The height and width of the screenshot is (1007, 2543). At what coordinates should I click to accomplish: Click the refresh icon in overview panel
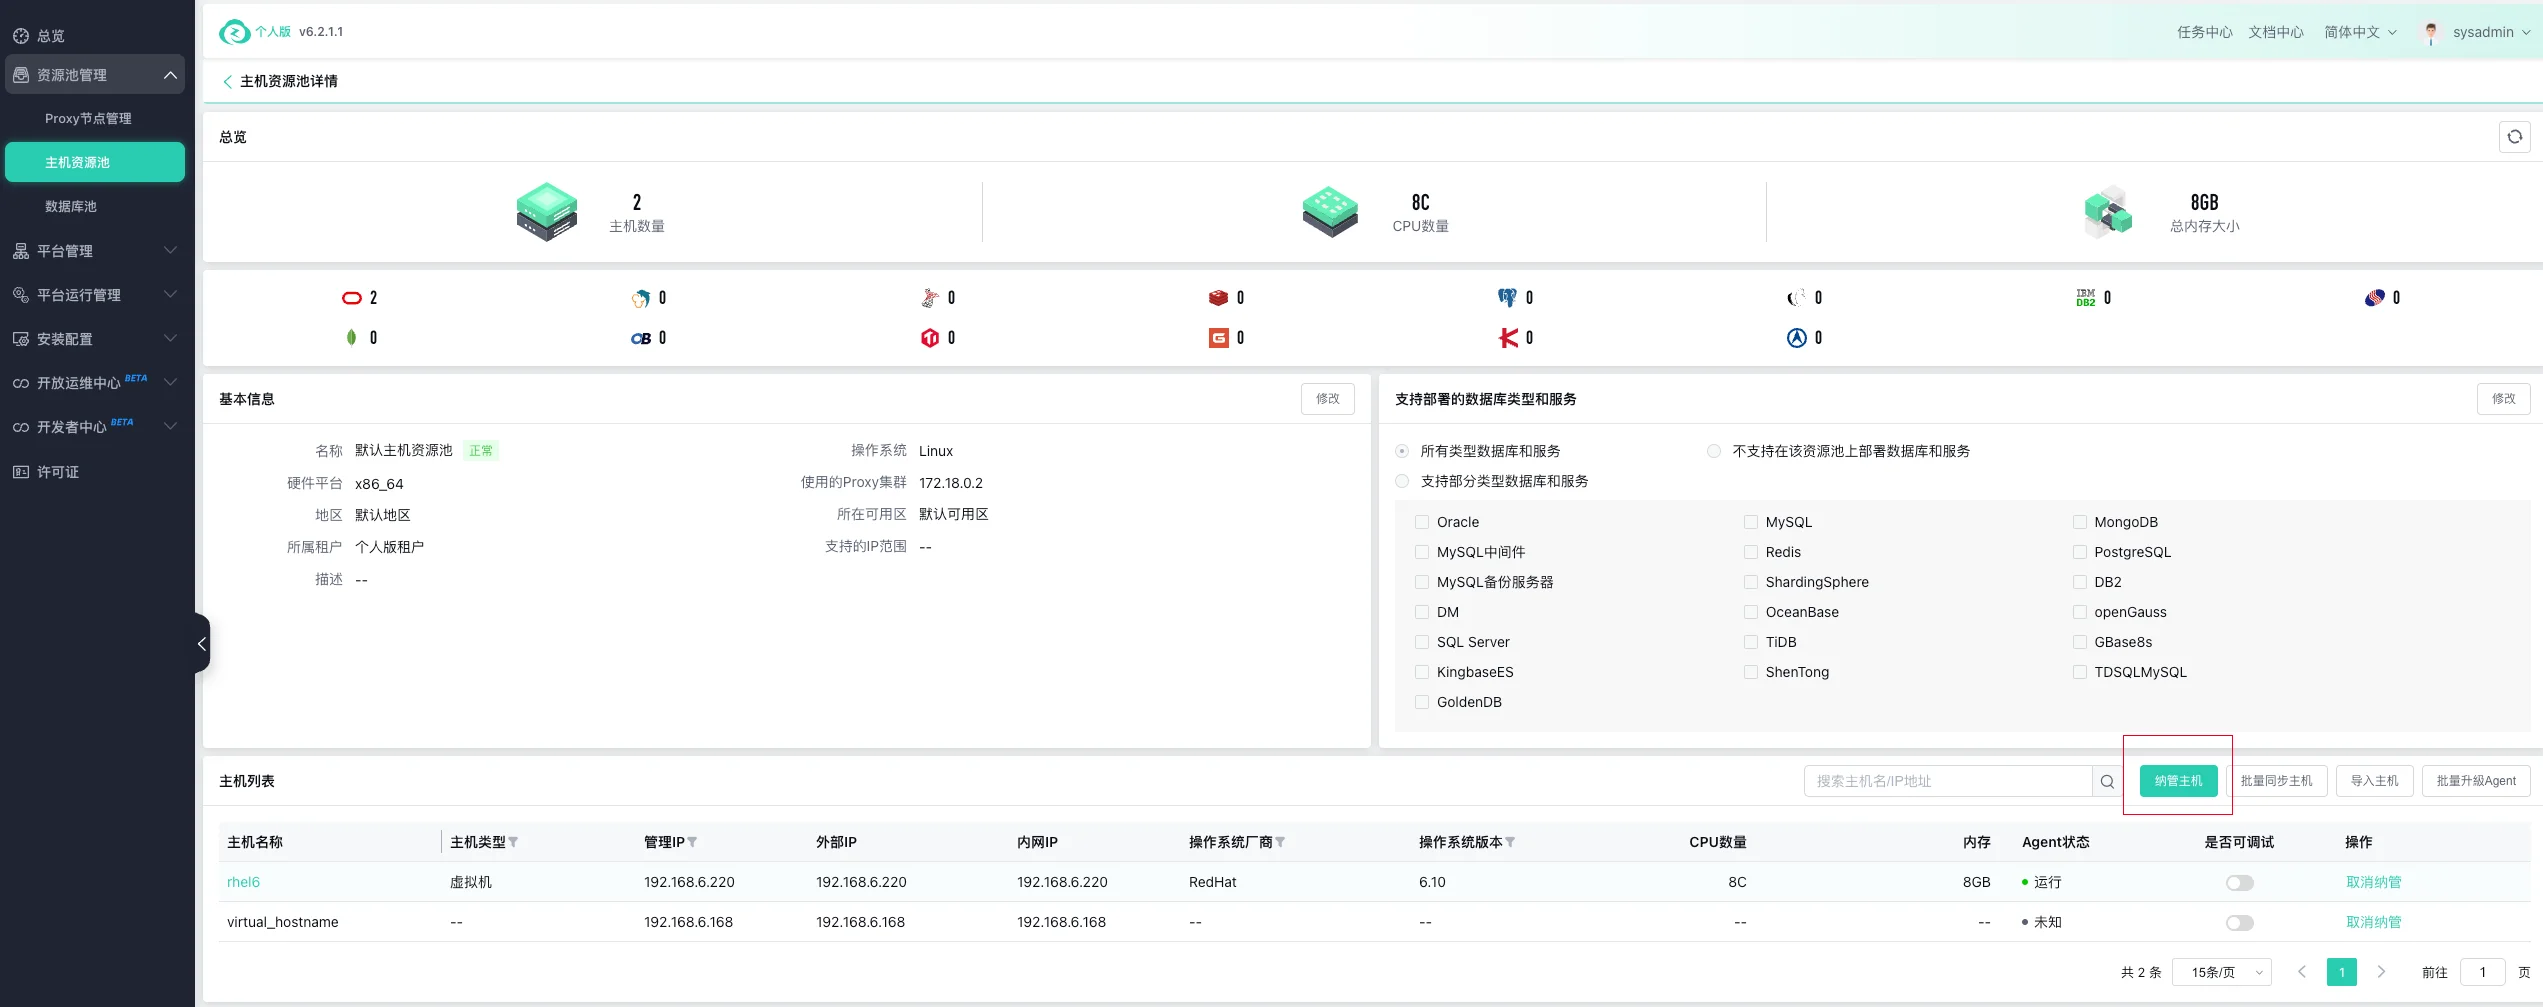[x=2514, y=137]
